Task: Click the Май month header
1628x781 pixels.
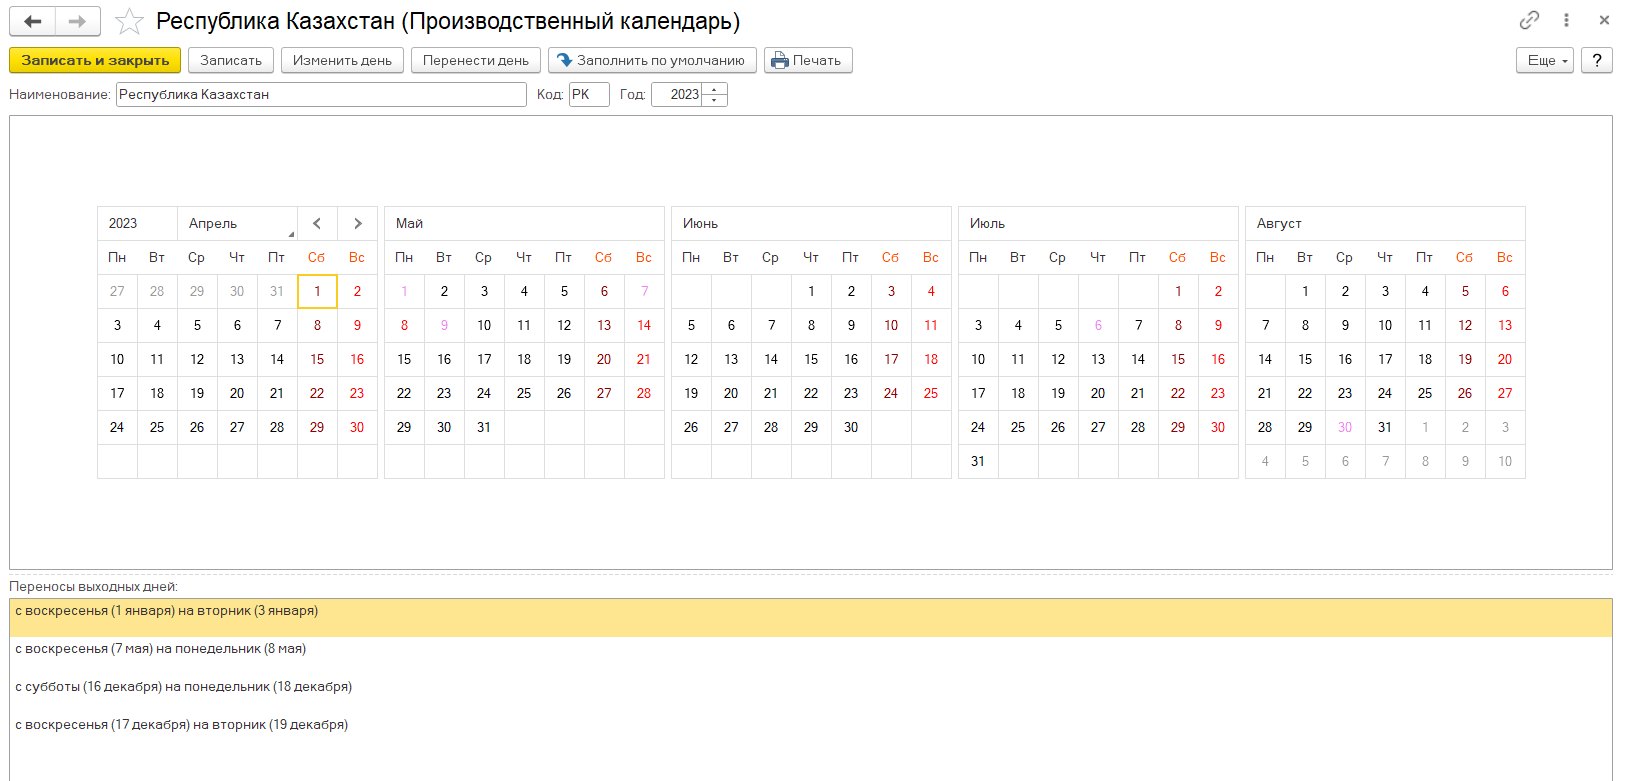Action: click(524, 223)
